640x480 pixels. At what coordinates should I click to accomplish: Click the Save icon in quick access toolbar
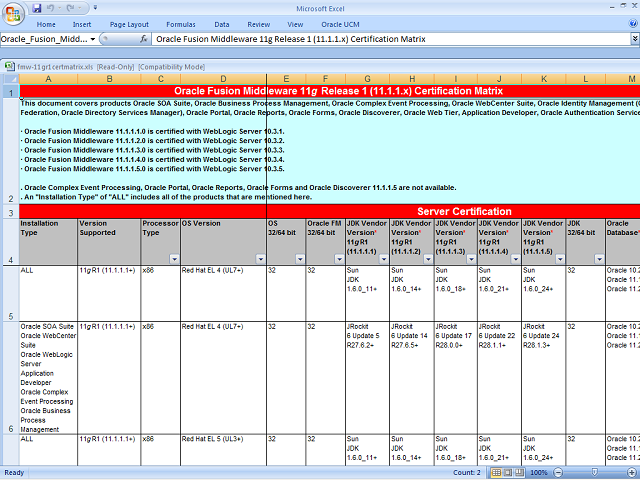pos(37,8)
